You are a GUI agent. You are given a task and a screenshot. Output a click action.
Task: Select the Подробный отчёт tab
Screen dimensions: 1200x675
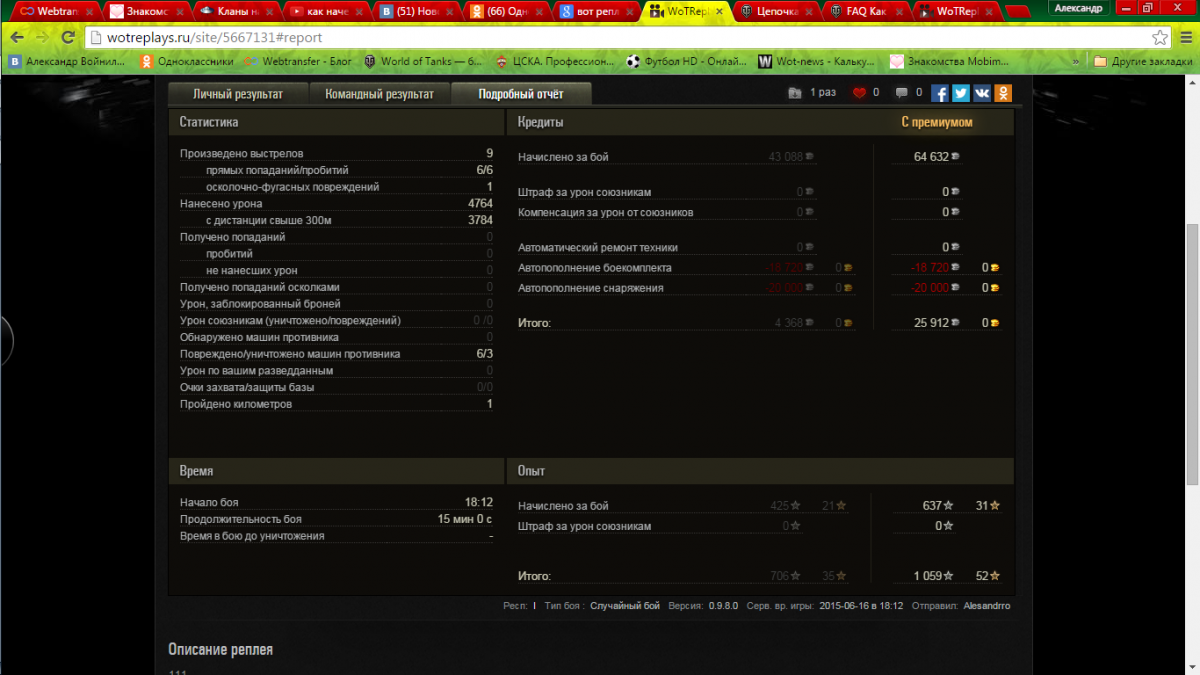[521, 94]
